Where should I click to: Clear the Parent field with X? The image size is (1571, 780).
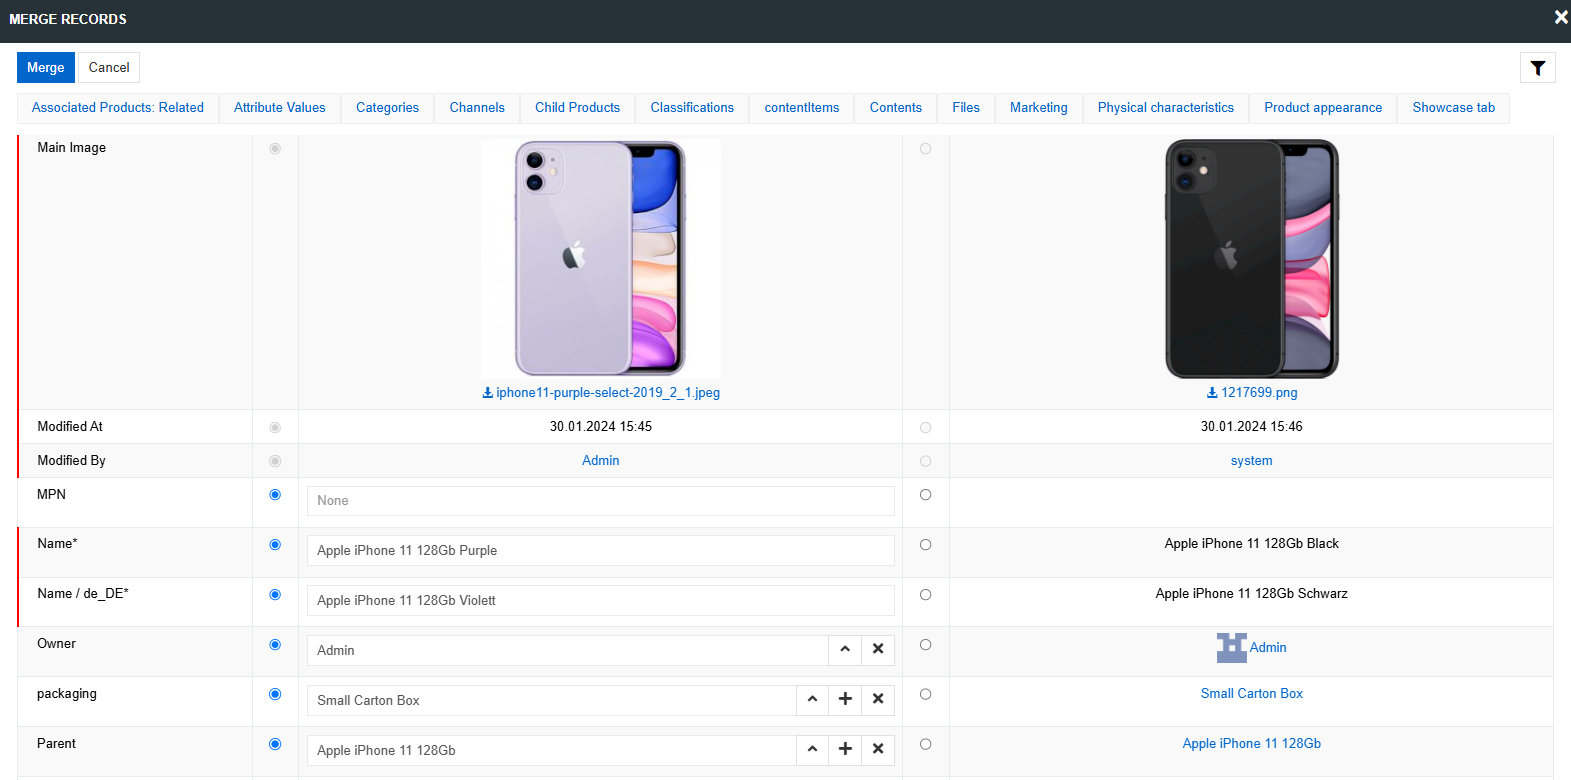tap(878, 750)
